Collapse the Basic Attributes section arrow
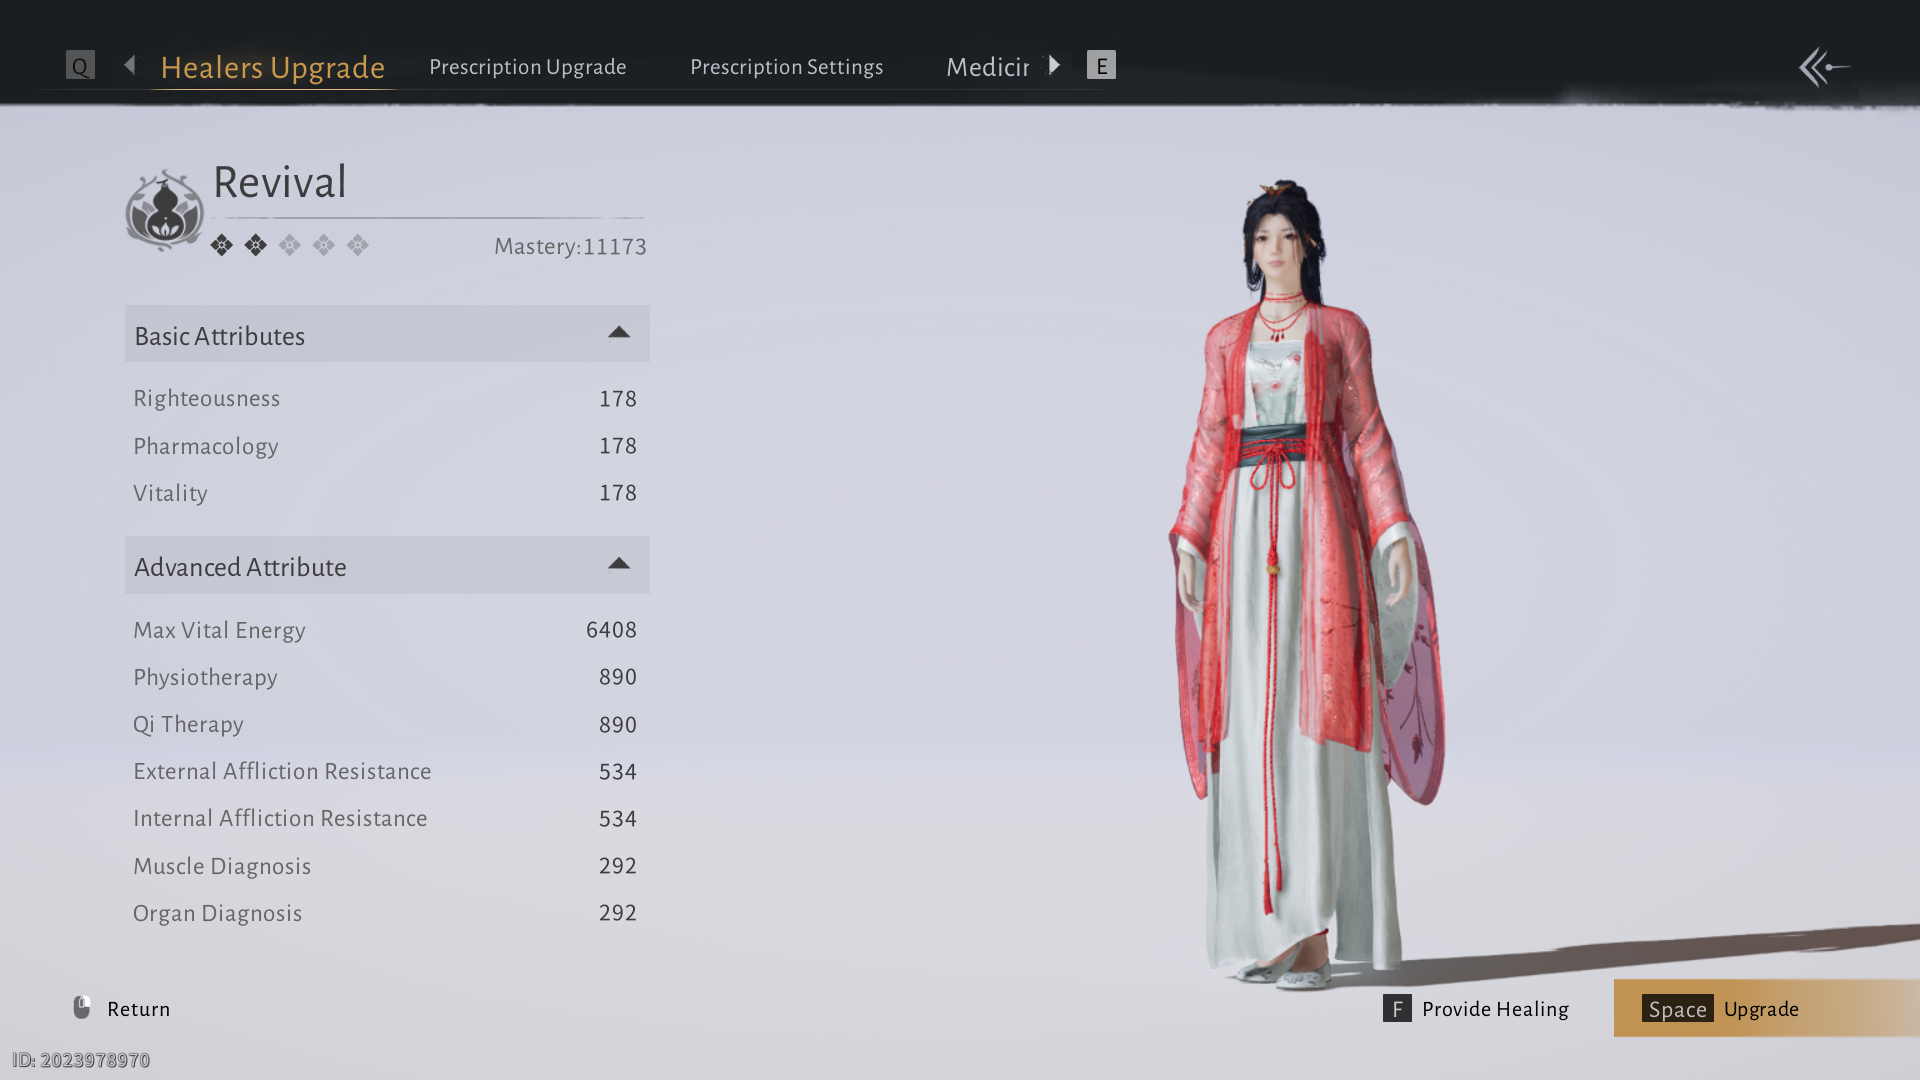This screenshot has width=1920, height=1080. [619, 333]
